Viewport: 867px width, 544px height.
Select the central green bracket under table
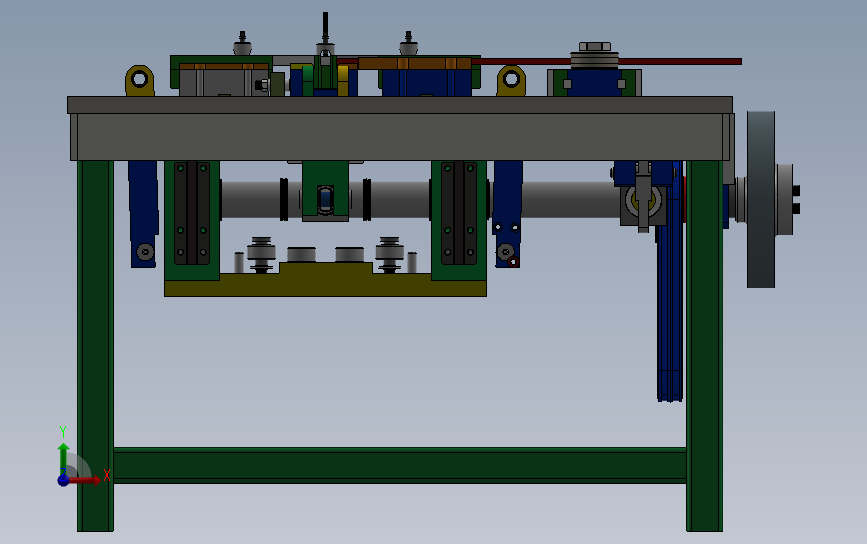325,191
